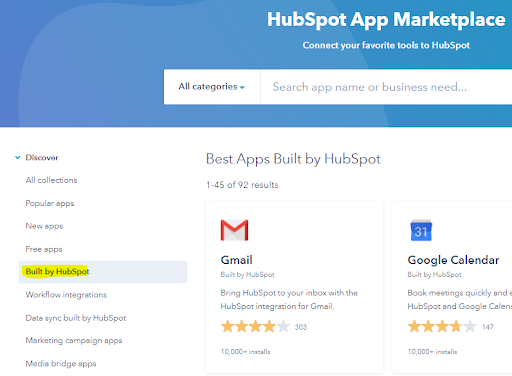Open the Google Calendar app title

pos(453,260)
